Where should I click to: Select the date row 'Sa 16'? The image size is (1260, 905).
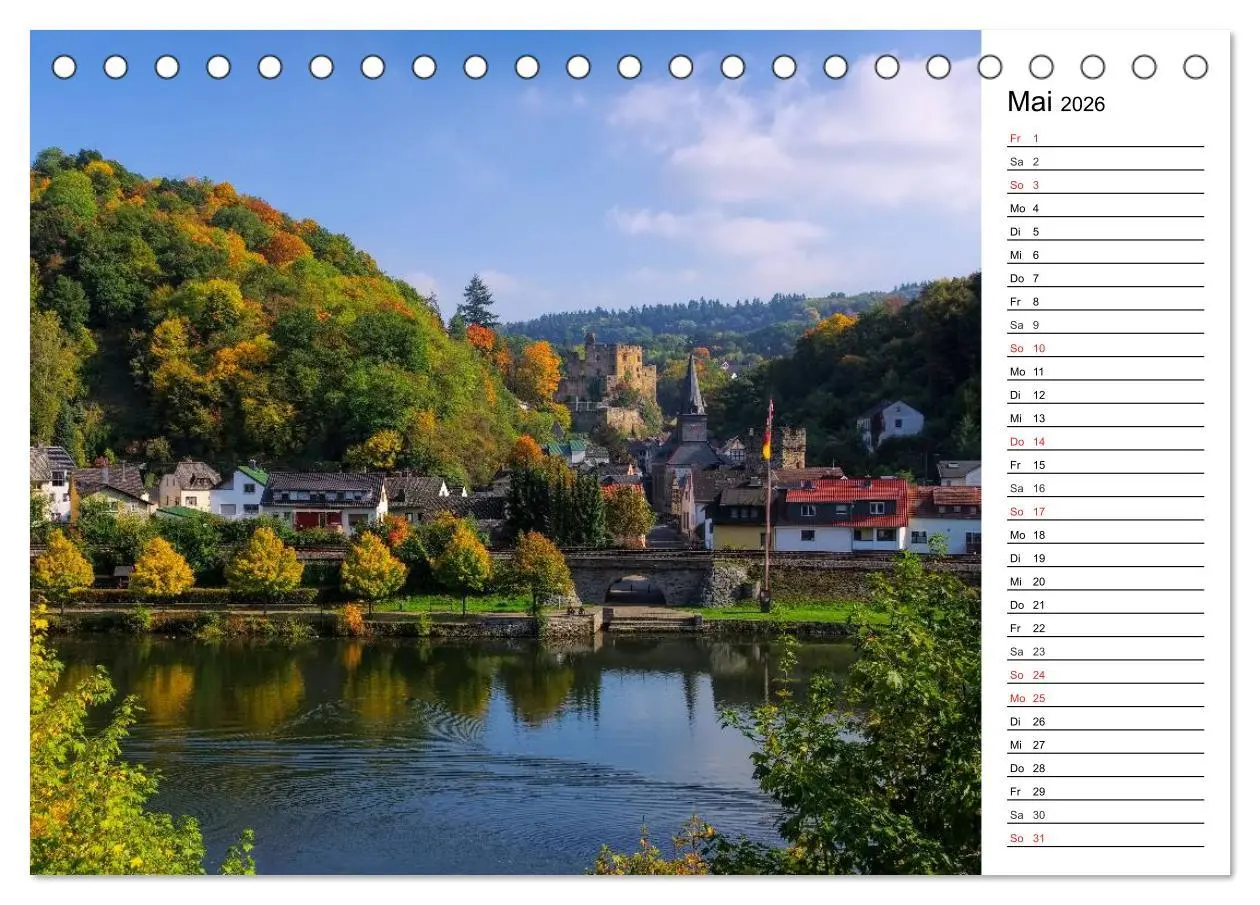(1105, 488)
